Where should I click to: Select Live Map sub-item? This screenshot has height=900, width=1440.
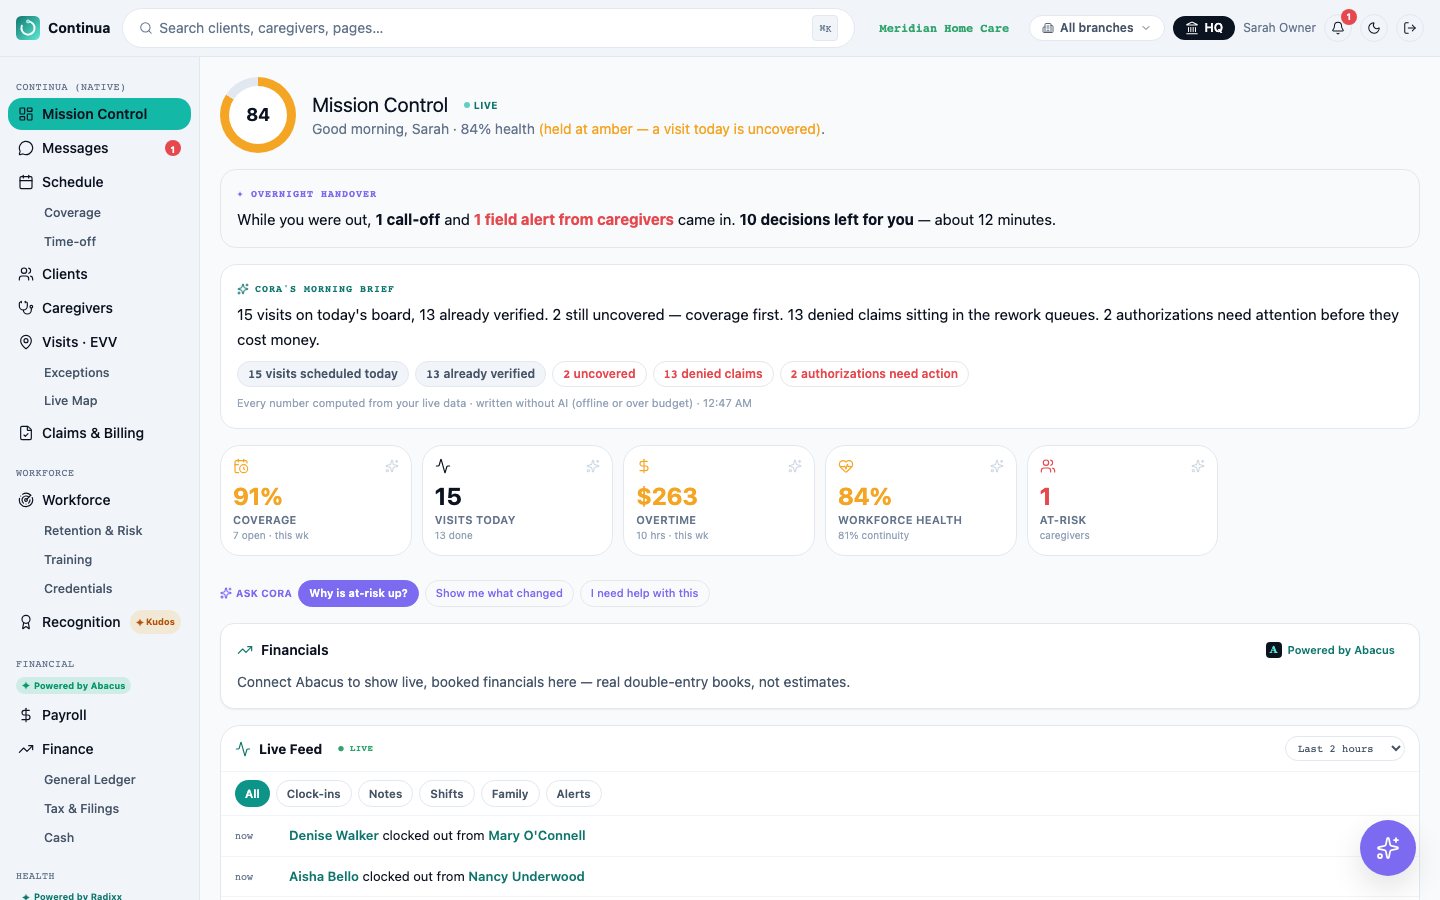click(71, 401)
